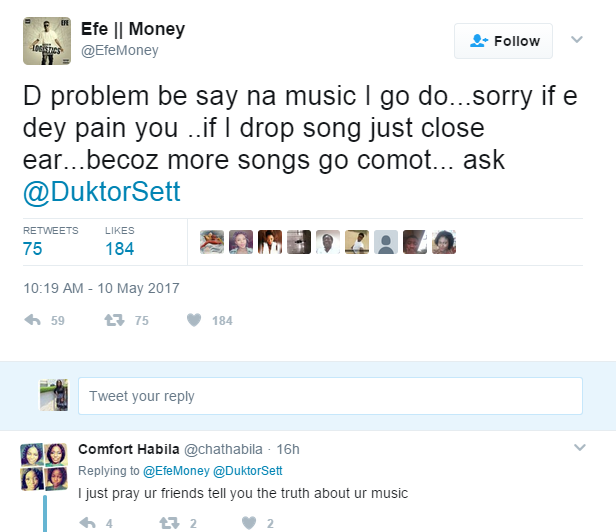616x532 pixels.
Task: Open Efe Money's profile picture
Action: (45, 40)
